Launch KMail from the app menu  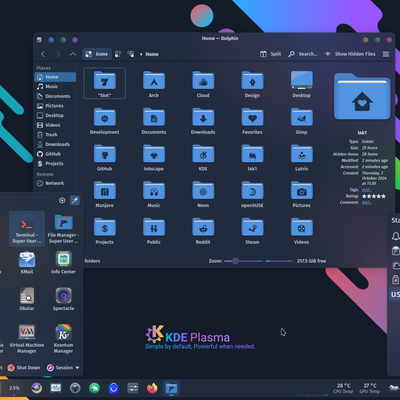coord(27,262)
